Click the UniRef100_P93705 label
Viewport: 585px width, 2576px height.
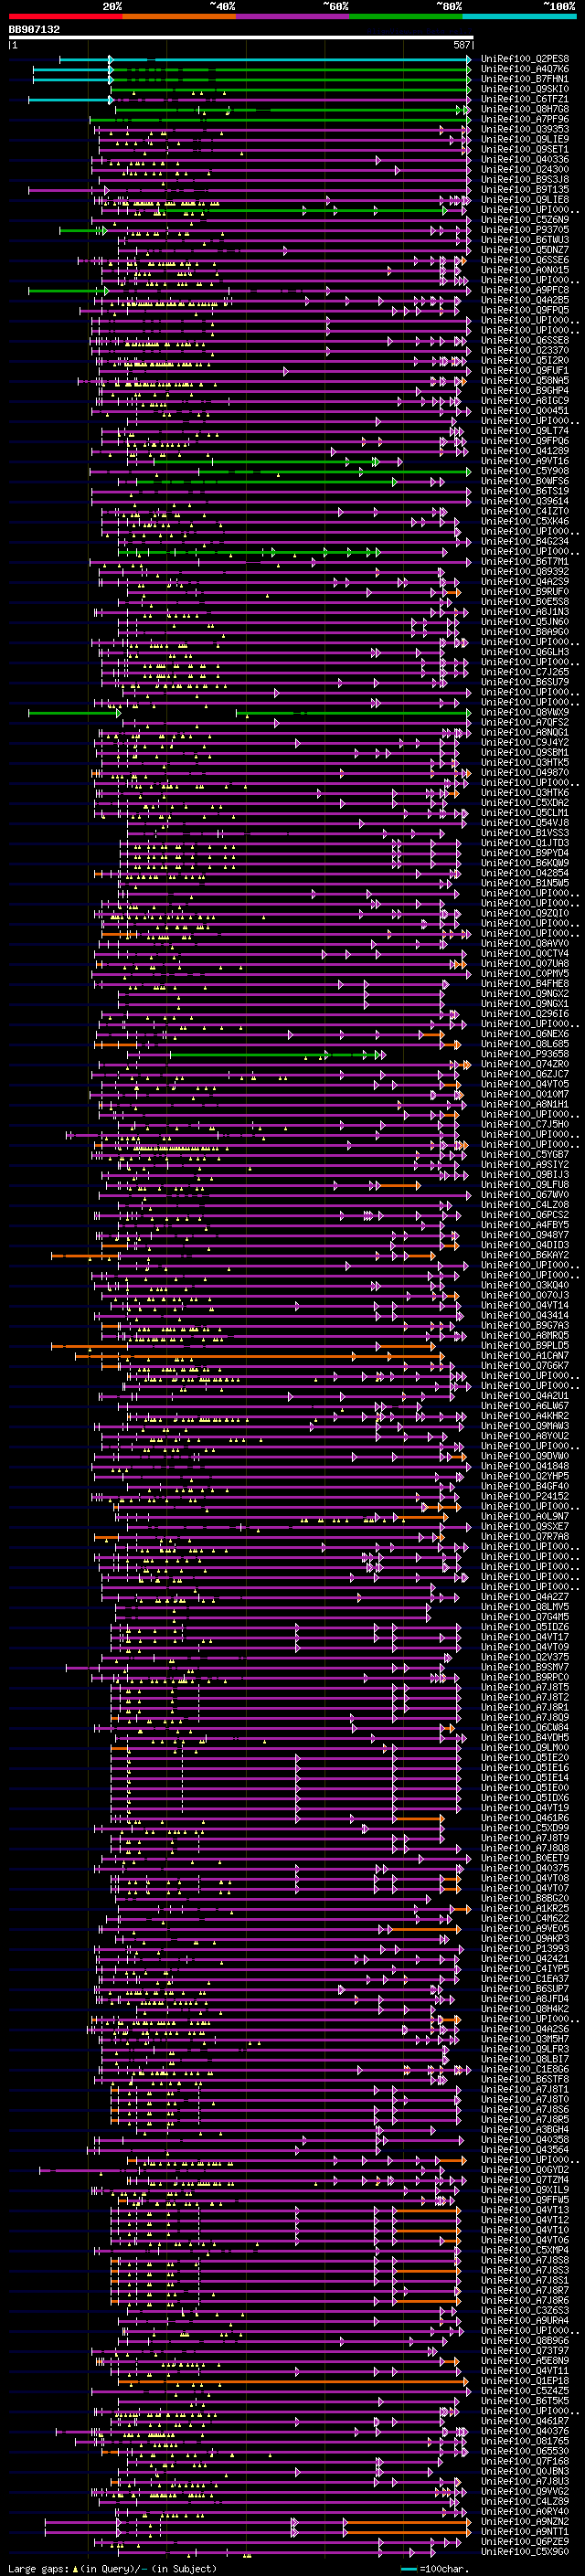(x=524, y=230)
